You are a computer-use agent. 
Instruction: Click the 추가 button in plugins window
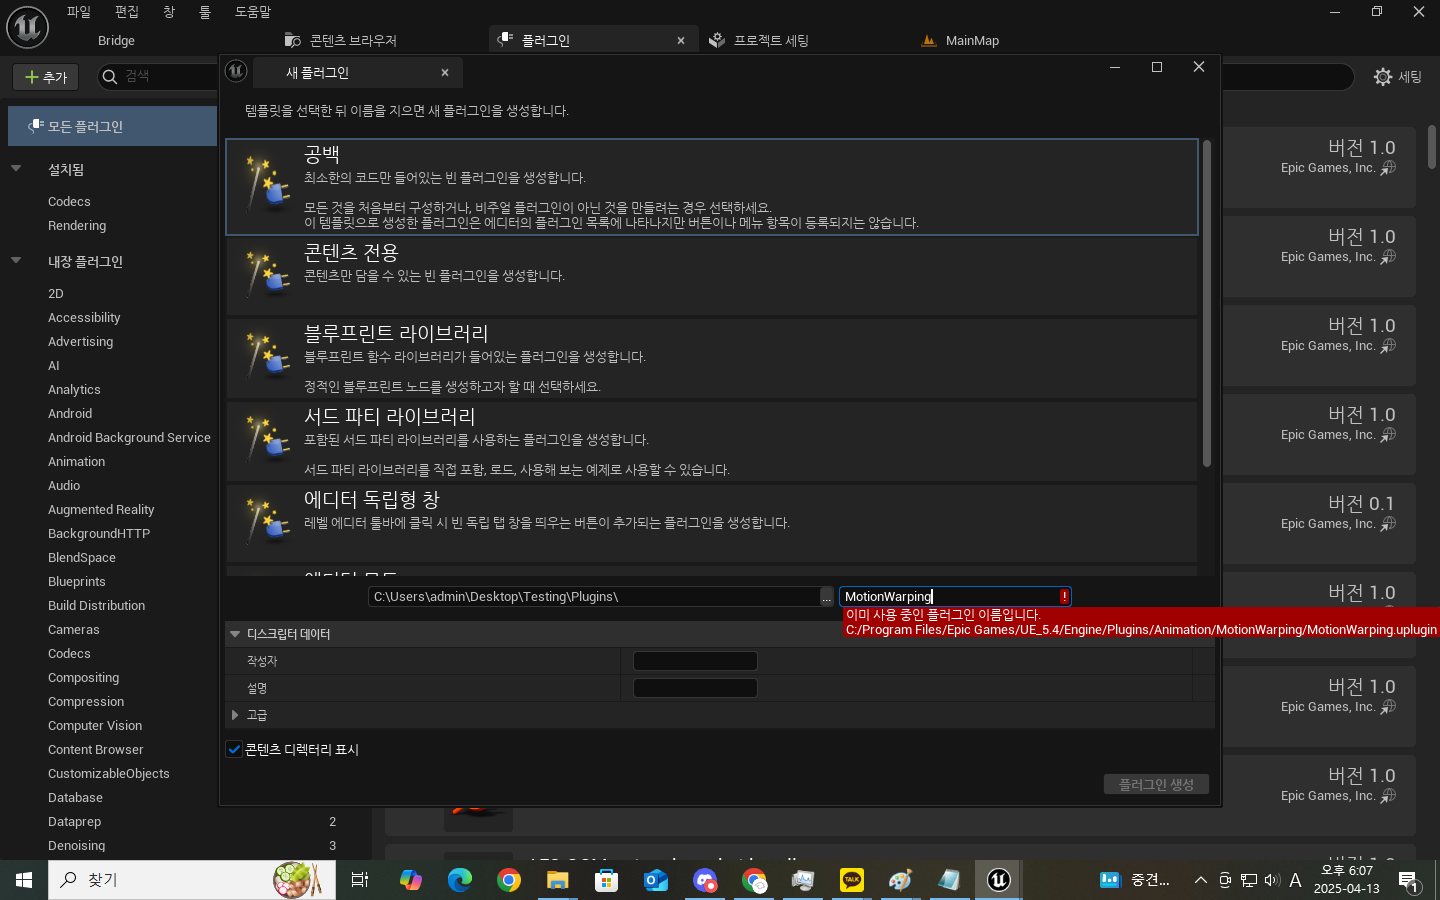click(x=46, y=77)
